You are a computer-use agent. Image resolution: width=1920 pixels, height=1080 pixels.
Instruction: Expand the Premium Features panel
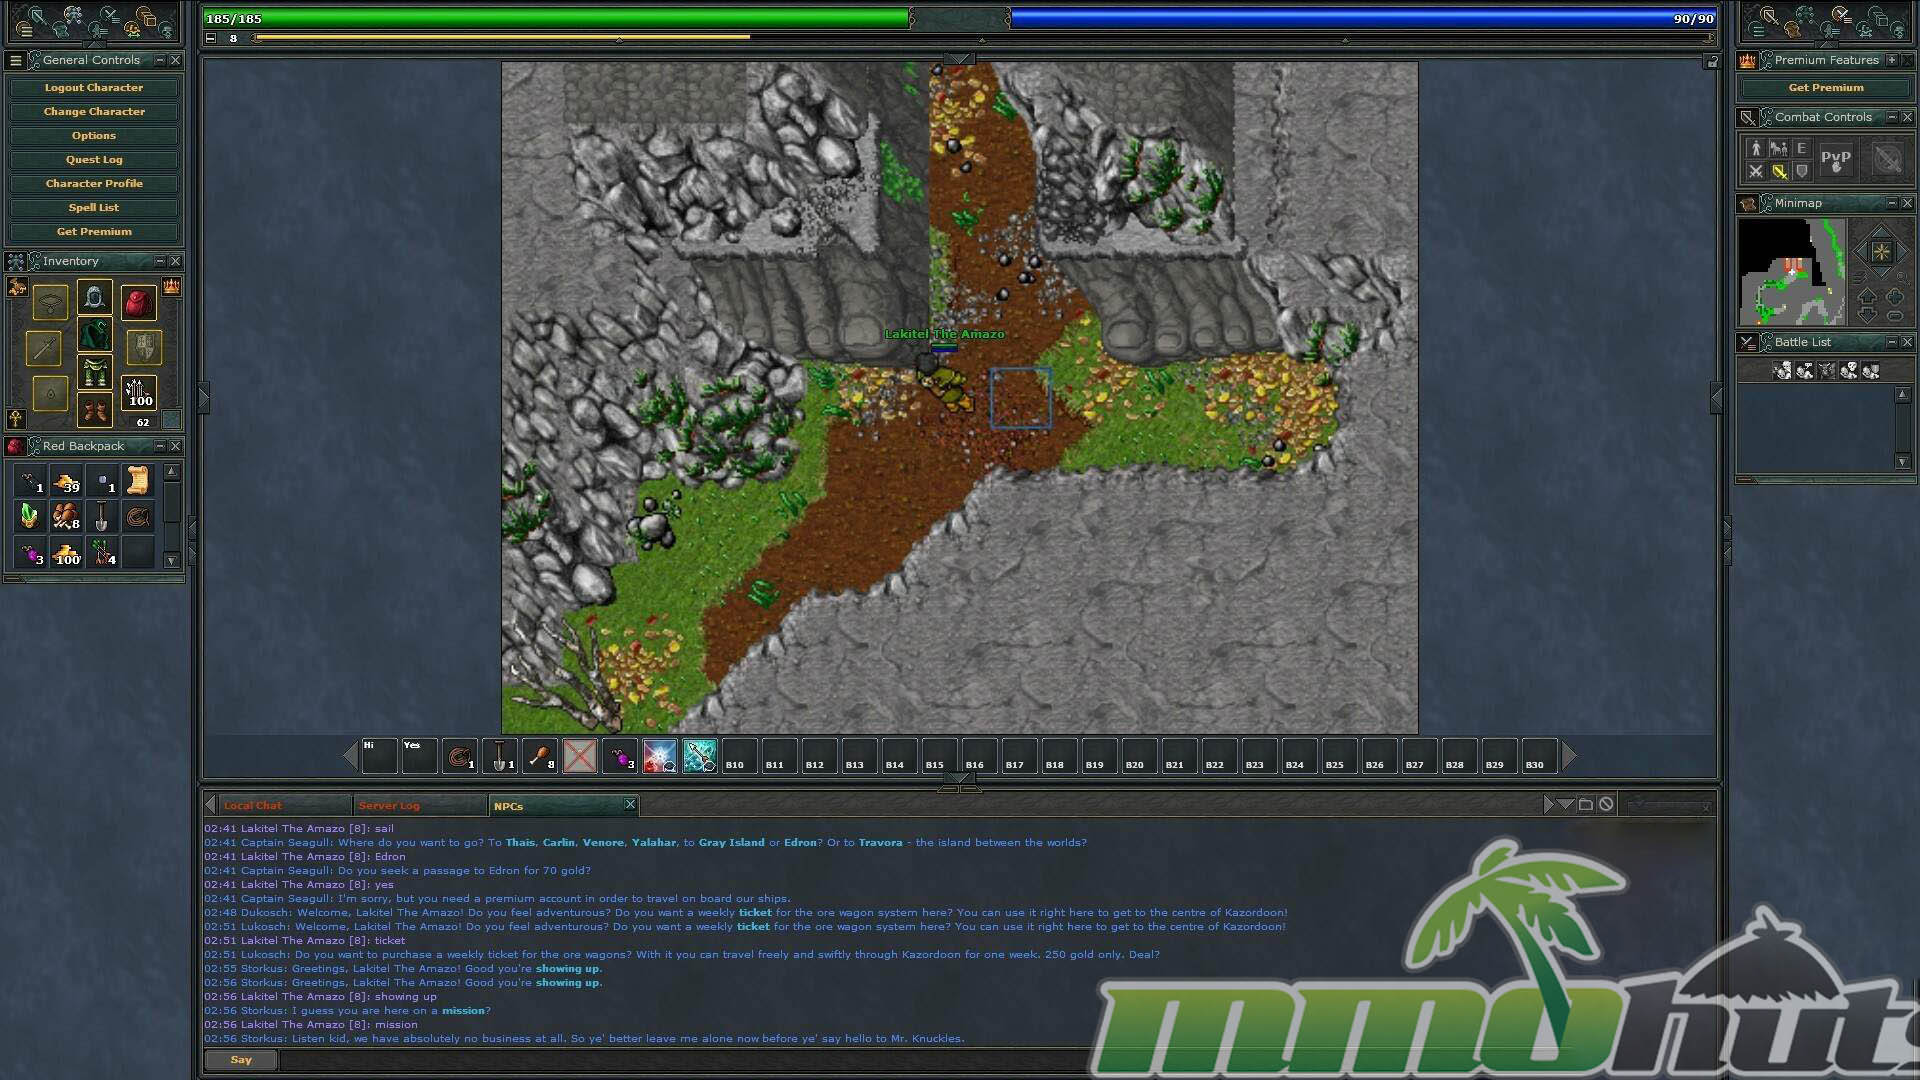click(1891, 60)
